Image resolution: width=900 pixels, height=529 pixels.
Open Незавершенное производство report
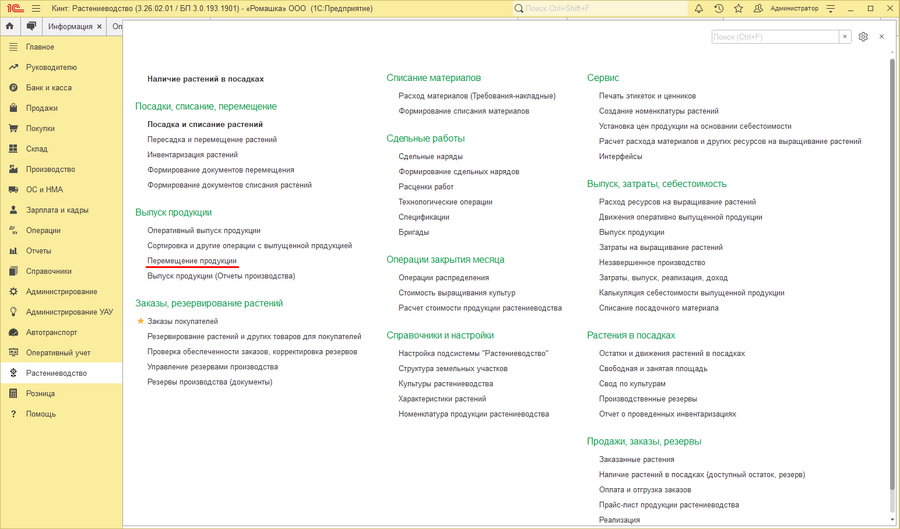click(652, 263)
